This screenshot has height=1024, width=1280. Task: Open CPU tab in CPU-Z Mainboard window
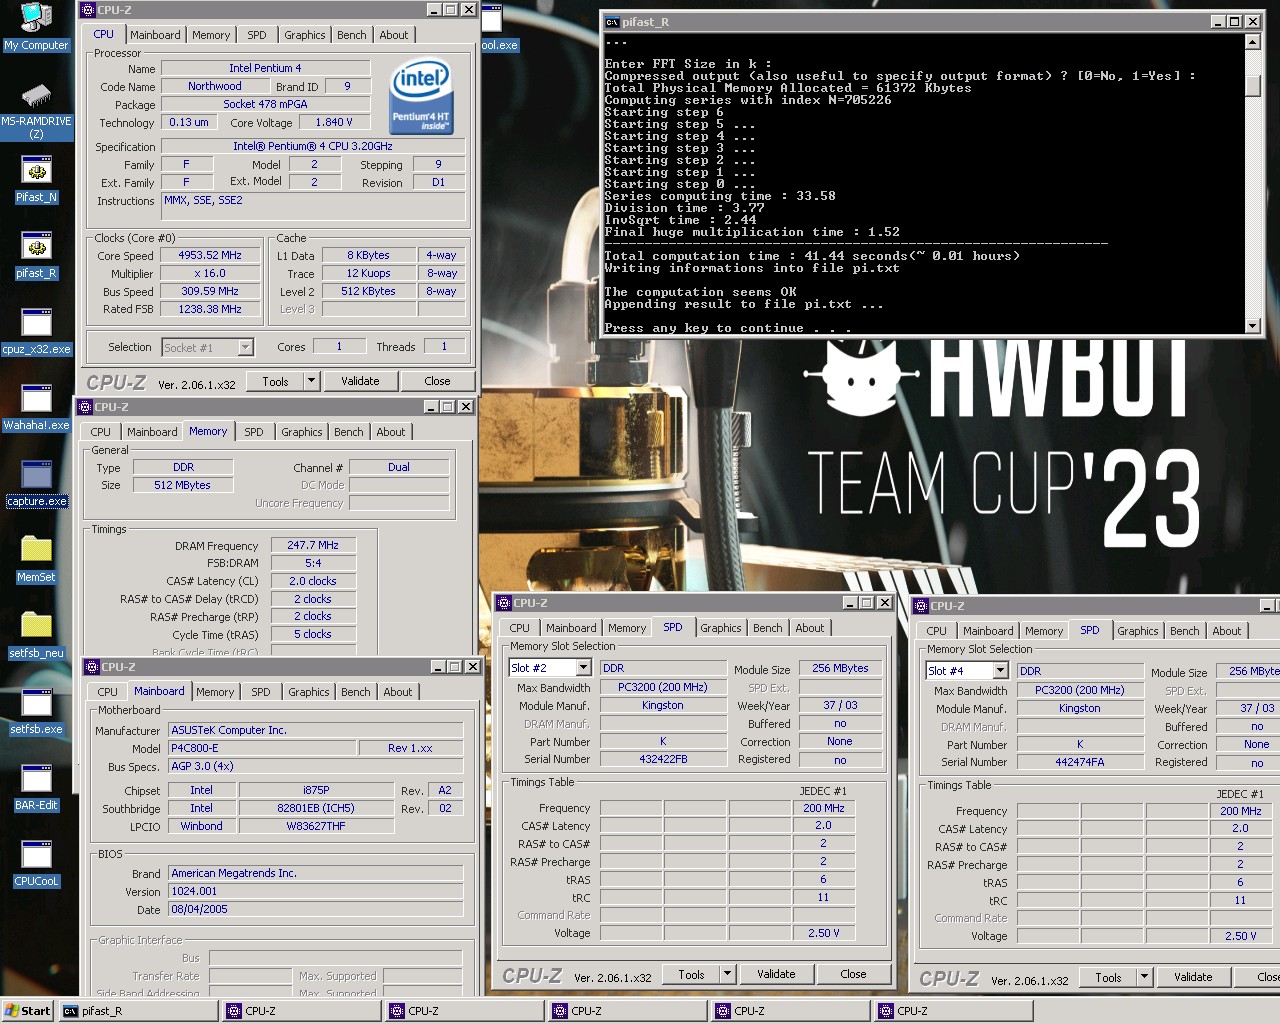[108, 692]
